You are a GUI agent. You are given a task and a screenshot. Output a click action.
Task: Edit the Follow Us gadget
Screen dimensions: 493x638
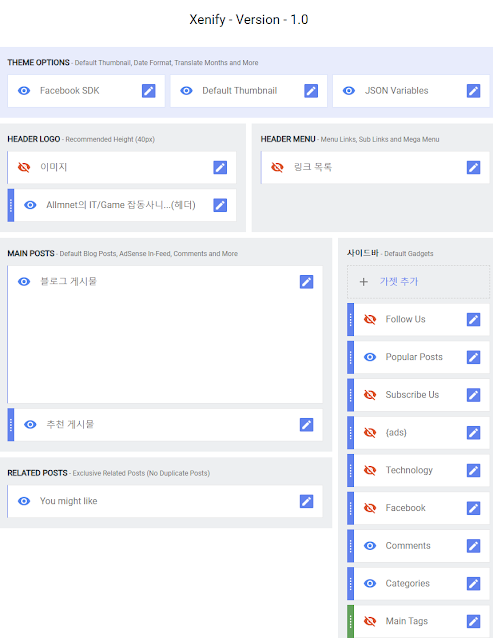[x=473, y=319]
